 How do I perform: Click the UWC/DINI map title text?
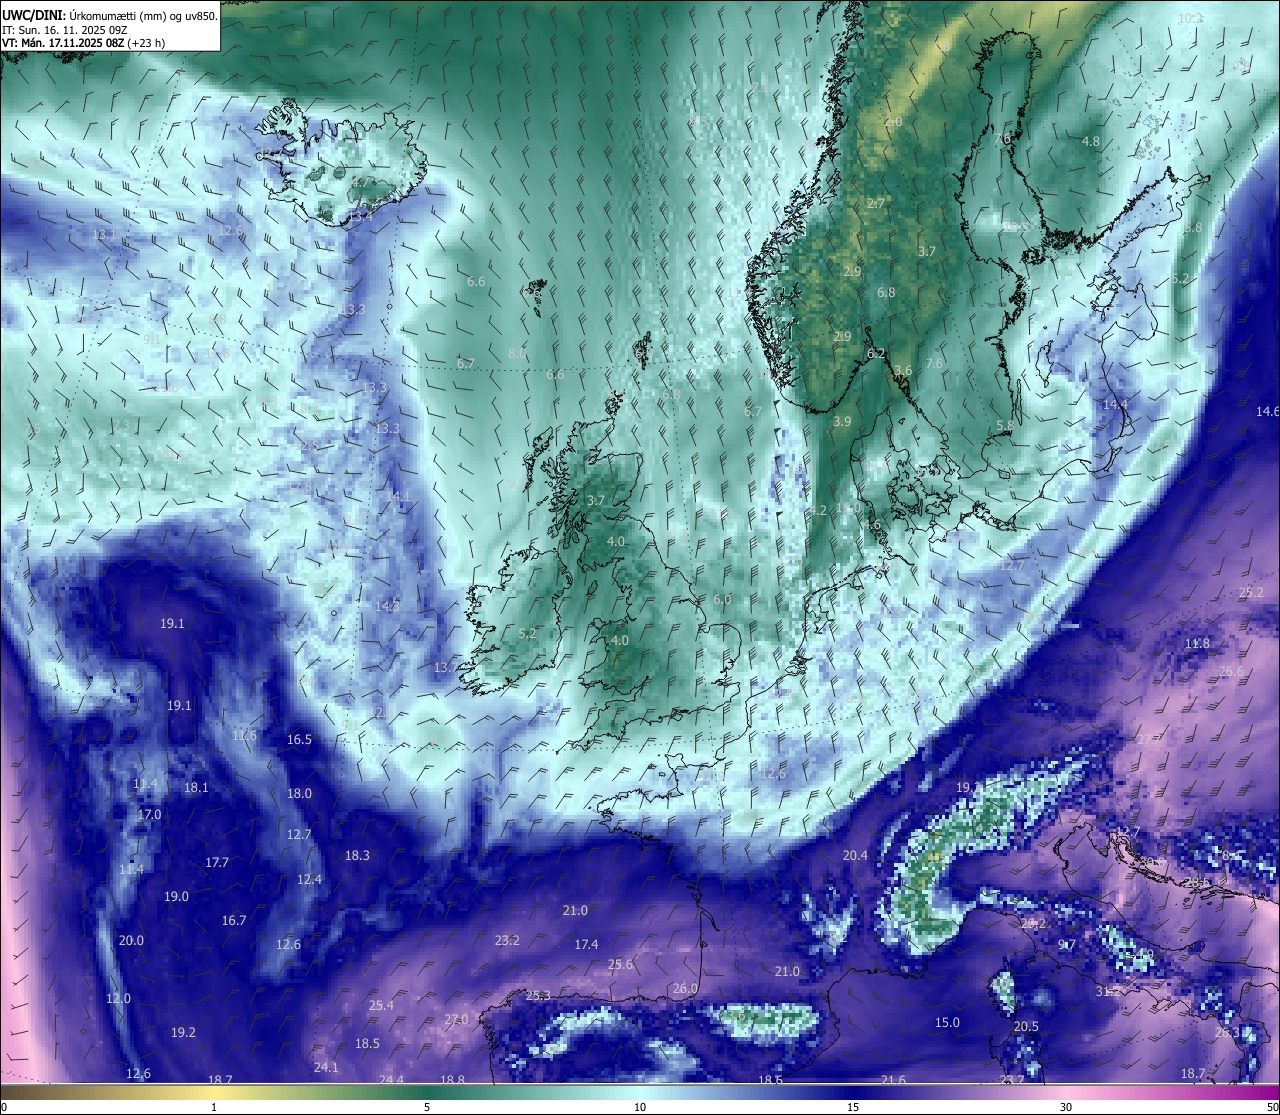(110, 15)
